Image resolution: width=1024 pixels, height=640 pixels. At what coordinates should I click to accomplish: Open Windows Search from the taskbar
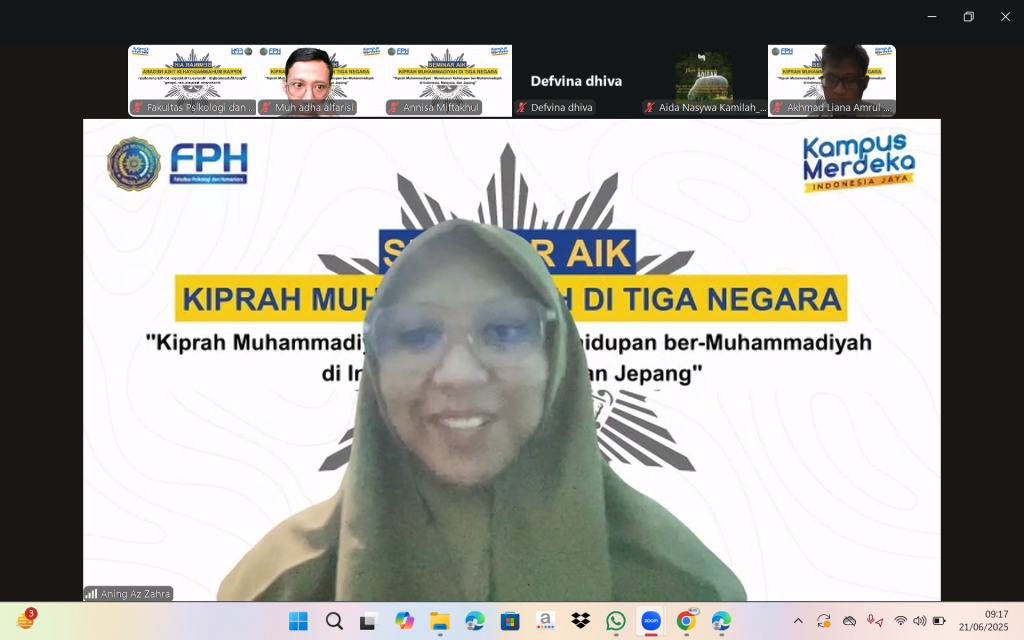click(x=334, y=621)
